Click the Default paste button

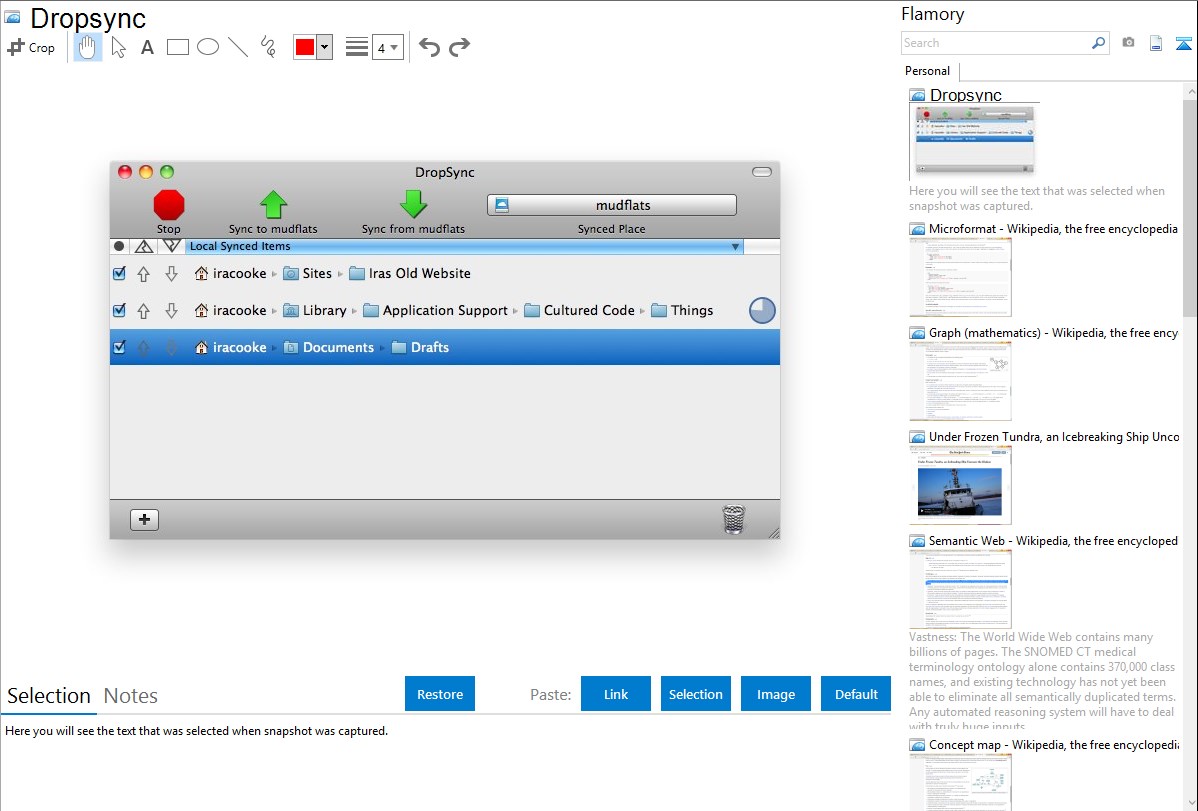click(856, 694)
